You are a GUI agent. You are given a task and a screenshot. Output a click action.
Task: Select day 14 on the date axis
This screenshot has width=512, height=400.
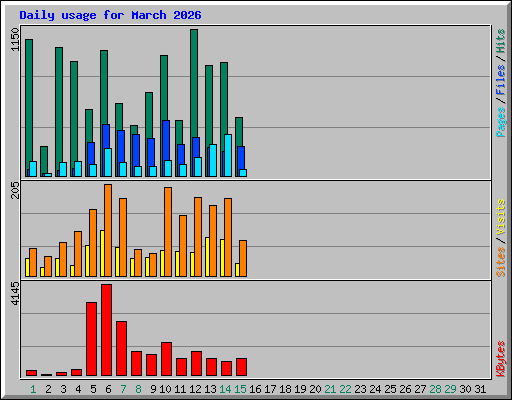pyautogui.click(x=225, y=389)
